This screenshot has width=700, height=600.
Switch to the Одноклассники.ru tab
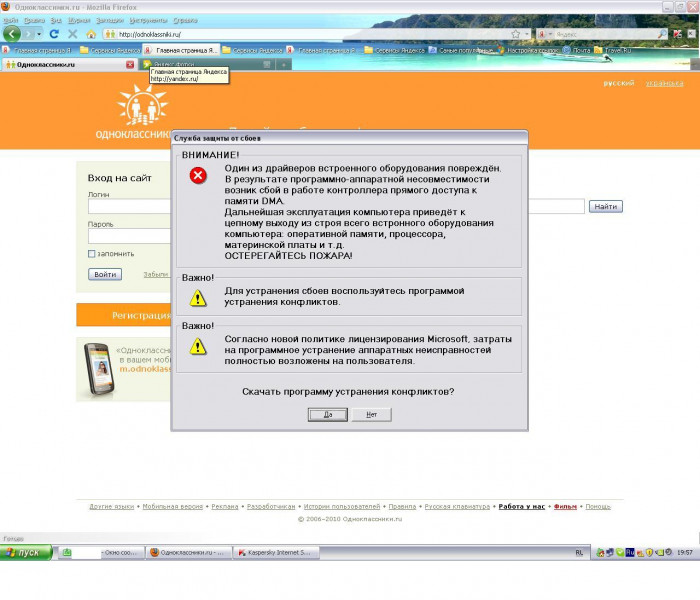coord(65,65)
